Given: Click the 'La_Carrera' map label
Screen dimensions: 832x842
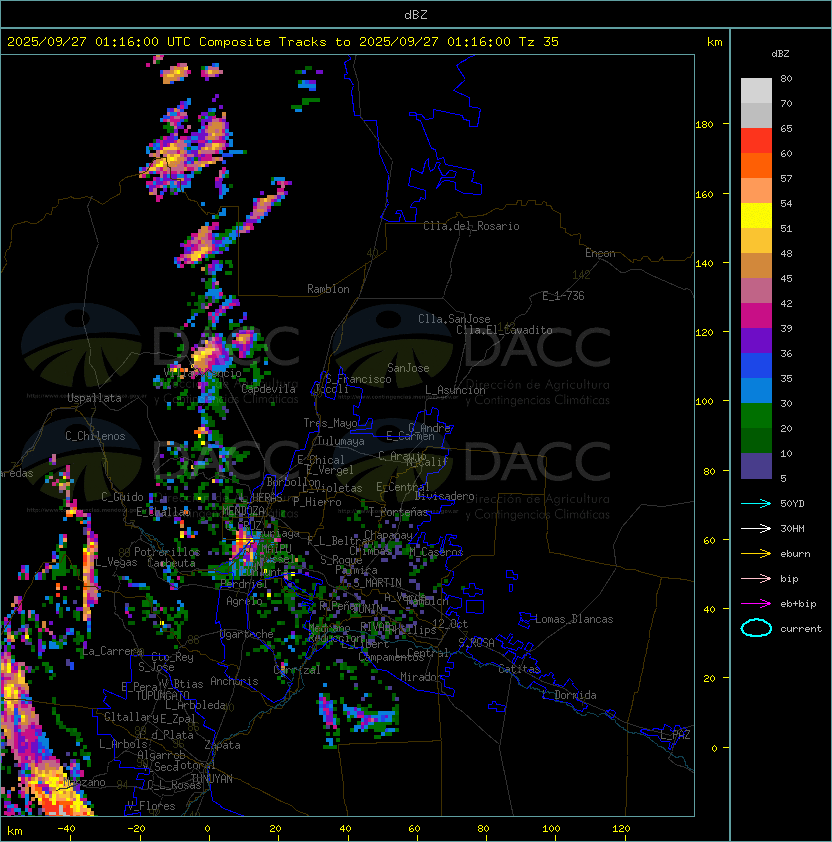Looking at the screenshot, I should pyautogui.click(x=113, y=651).
